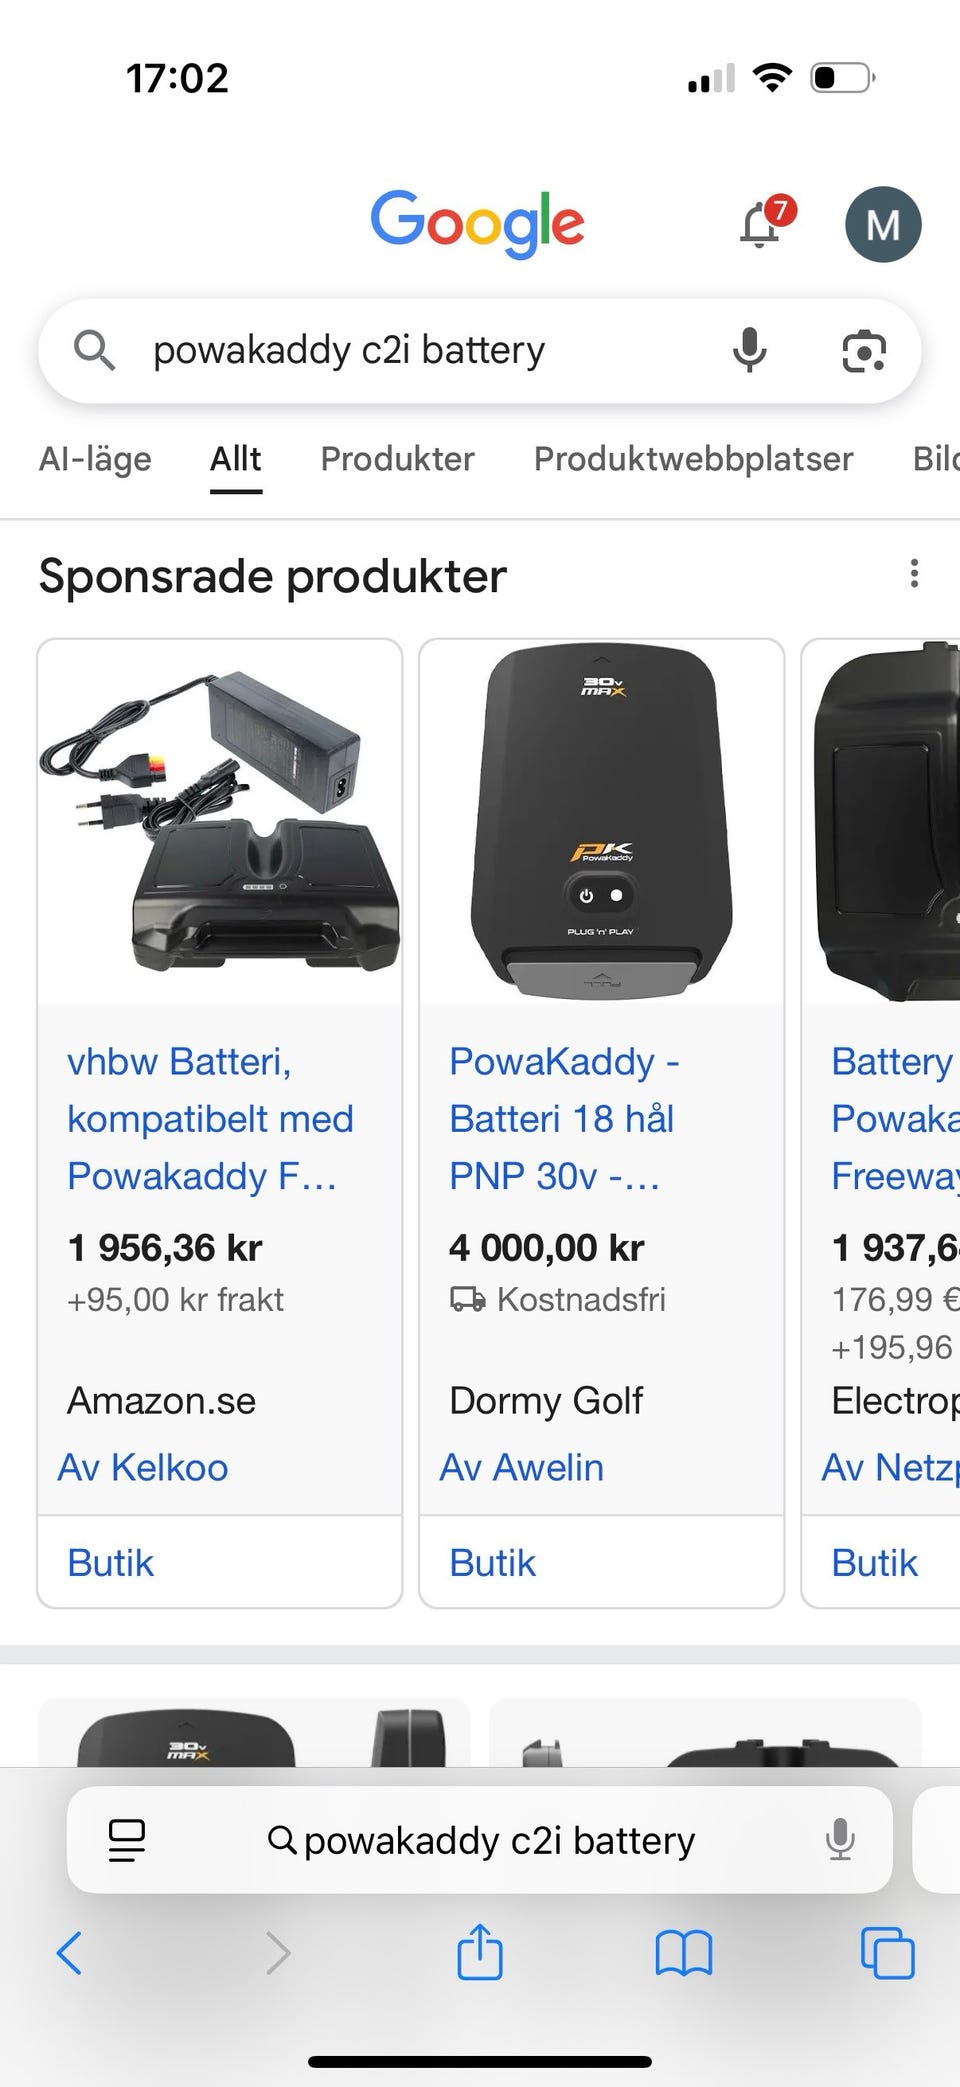Switch to the AI-läge tab
The width and height of the screenshot is (960, 2087).
[95, 459]
